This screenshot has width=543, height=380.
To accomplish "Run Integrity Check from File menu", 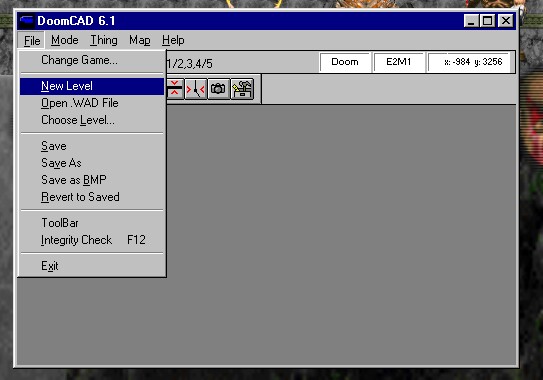I will click(x=92, y=240).
